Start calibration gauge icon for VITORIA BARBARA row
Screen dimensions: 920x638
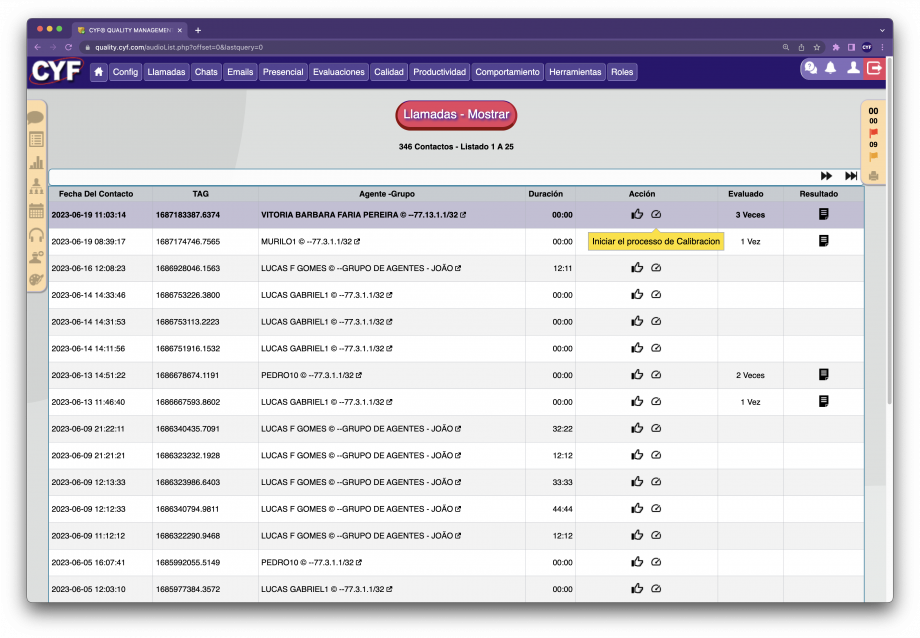click(656, 214)
